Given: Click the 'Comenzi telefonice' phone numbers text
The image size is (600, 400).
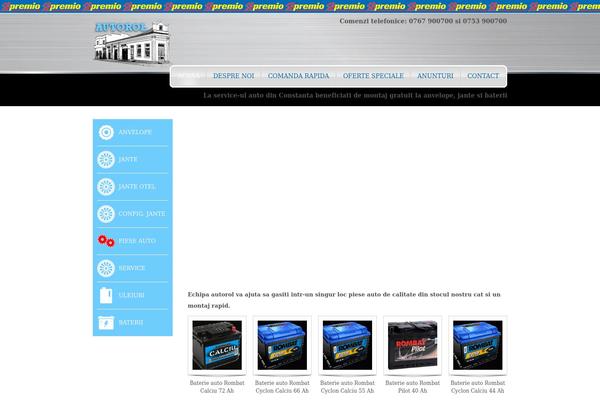Looking at the screenshot, I should tap(423, 21).
